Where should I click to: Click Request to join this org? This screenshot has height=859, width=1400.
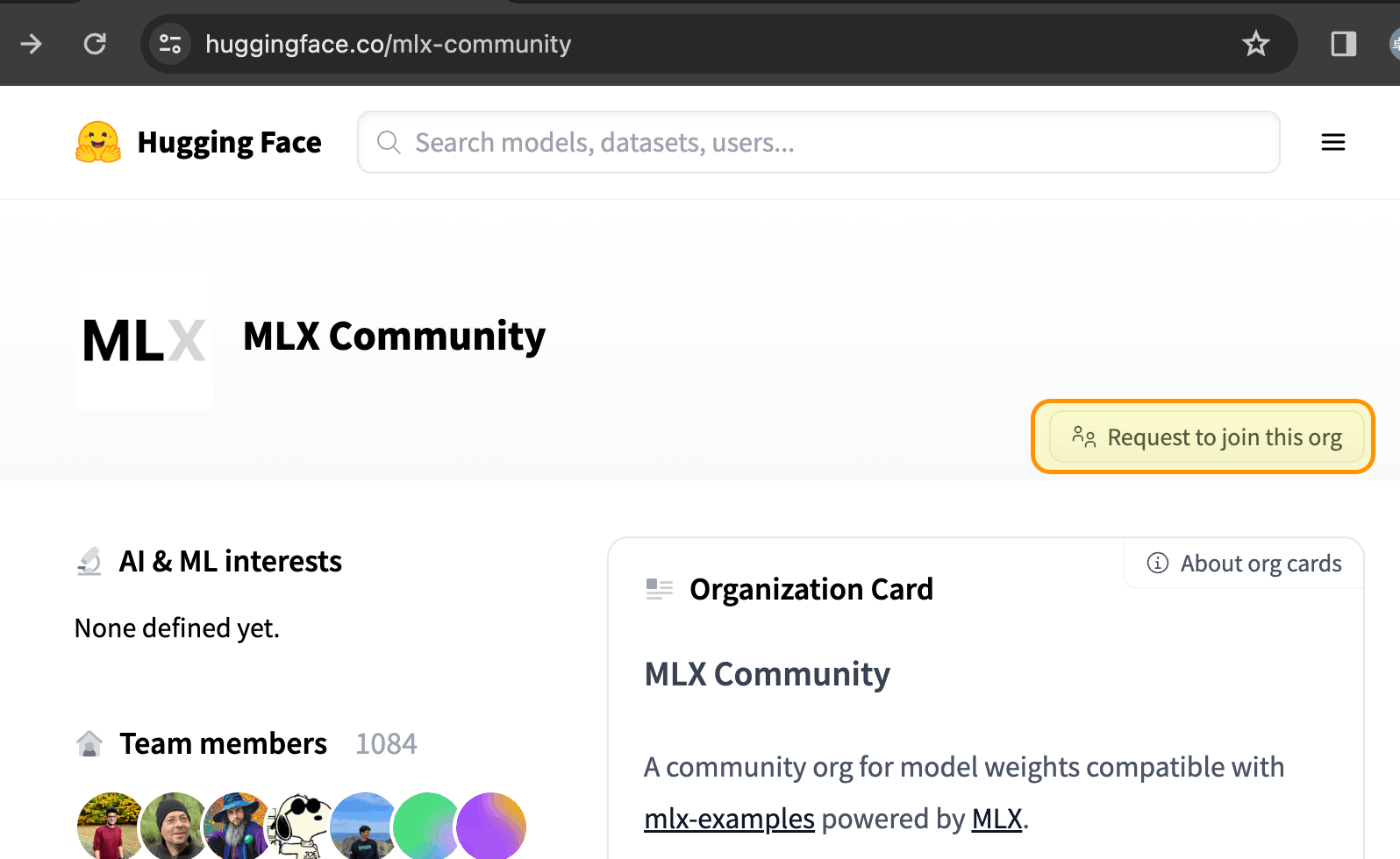[x=1206, y=437]
